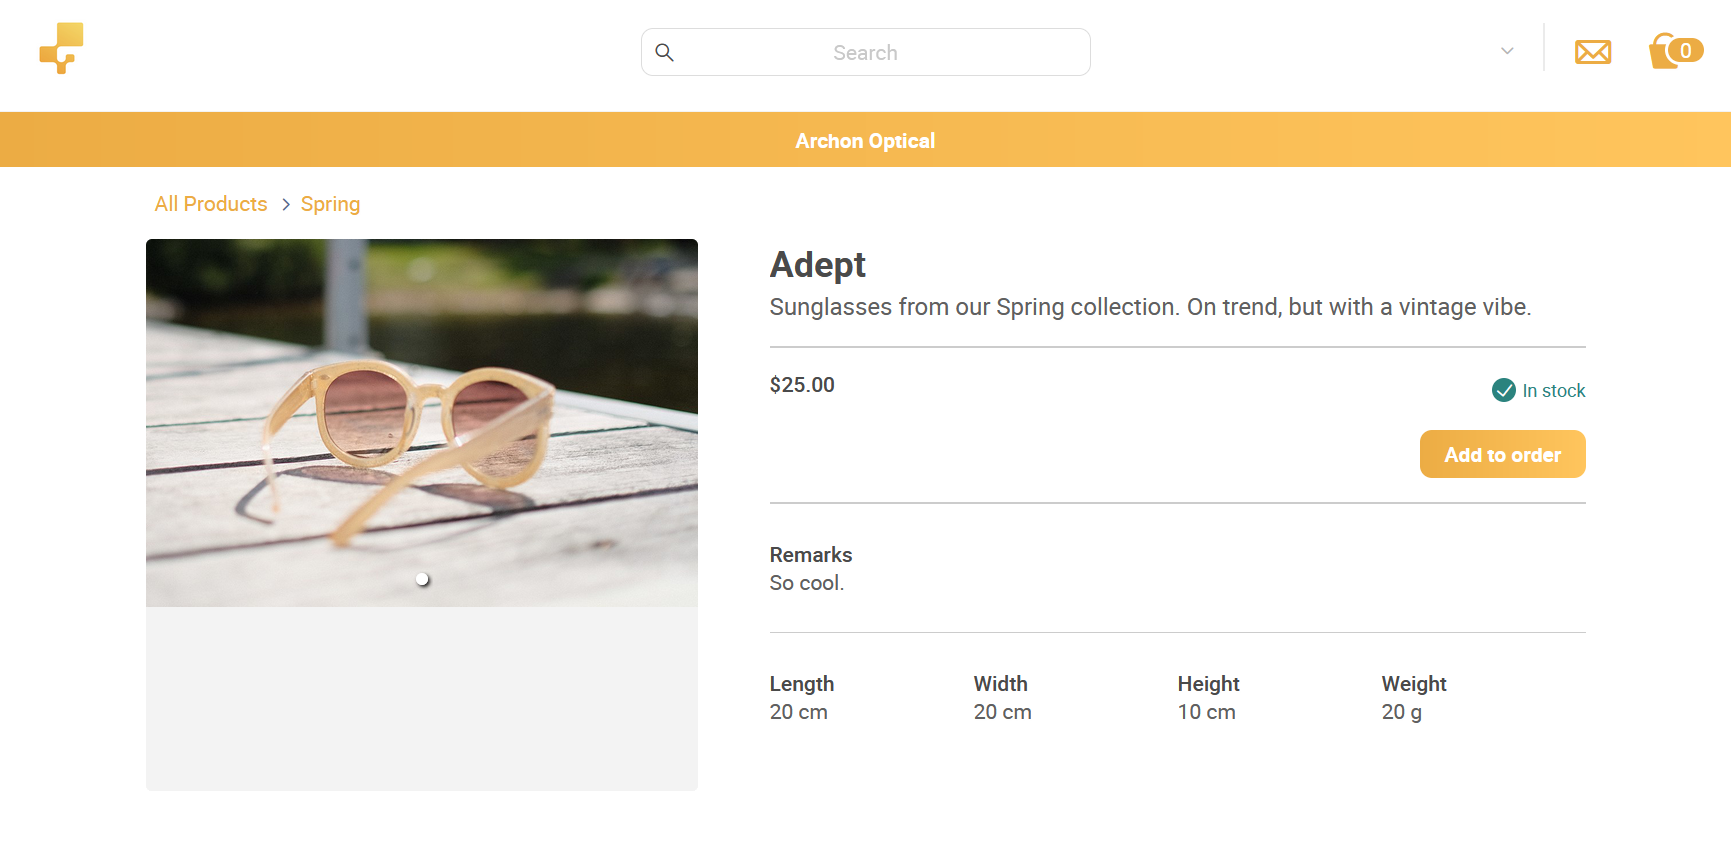
Task: Click the $25.00 price label
Action: pos(802,385)
